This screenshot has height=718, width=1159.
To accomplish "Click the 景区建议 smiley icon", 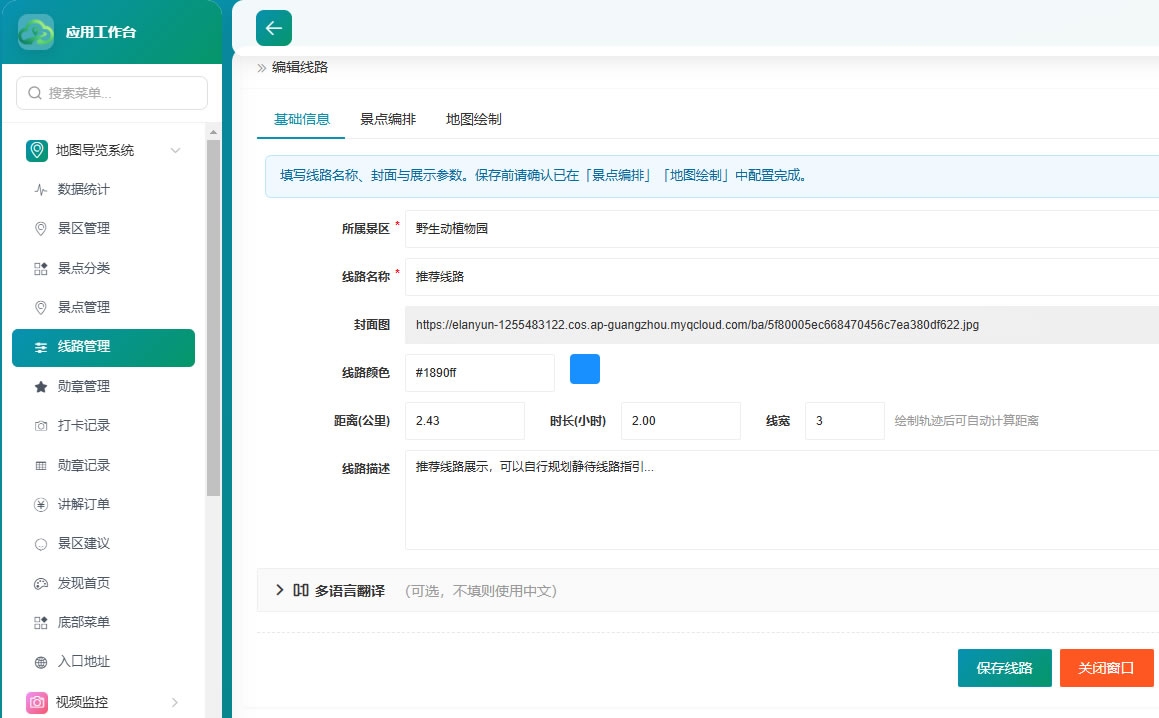I will click(41, 544).
